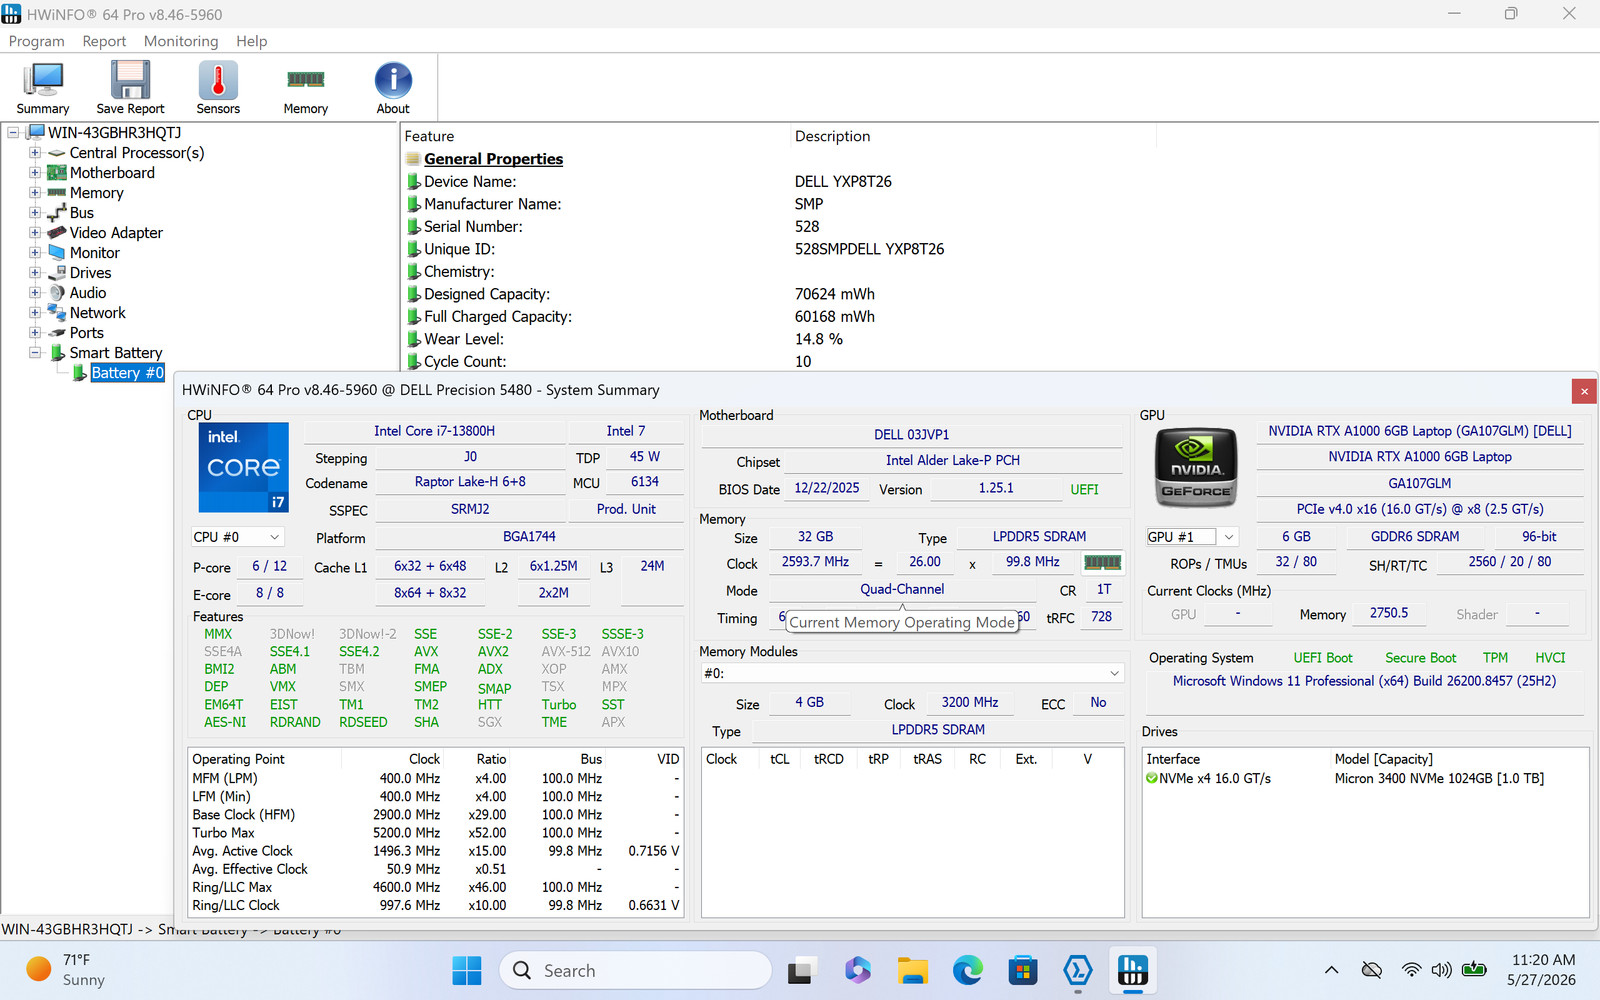Screen dimensions: 1600x1000
Task: Click the Task View taskbar icon
Action: (801, 970)
